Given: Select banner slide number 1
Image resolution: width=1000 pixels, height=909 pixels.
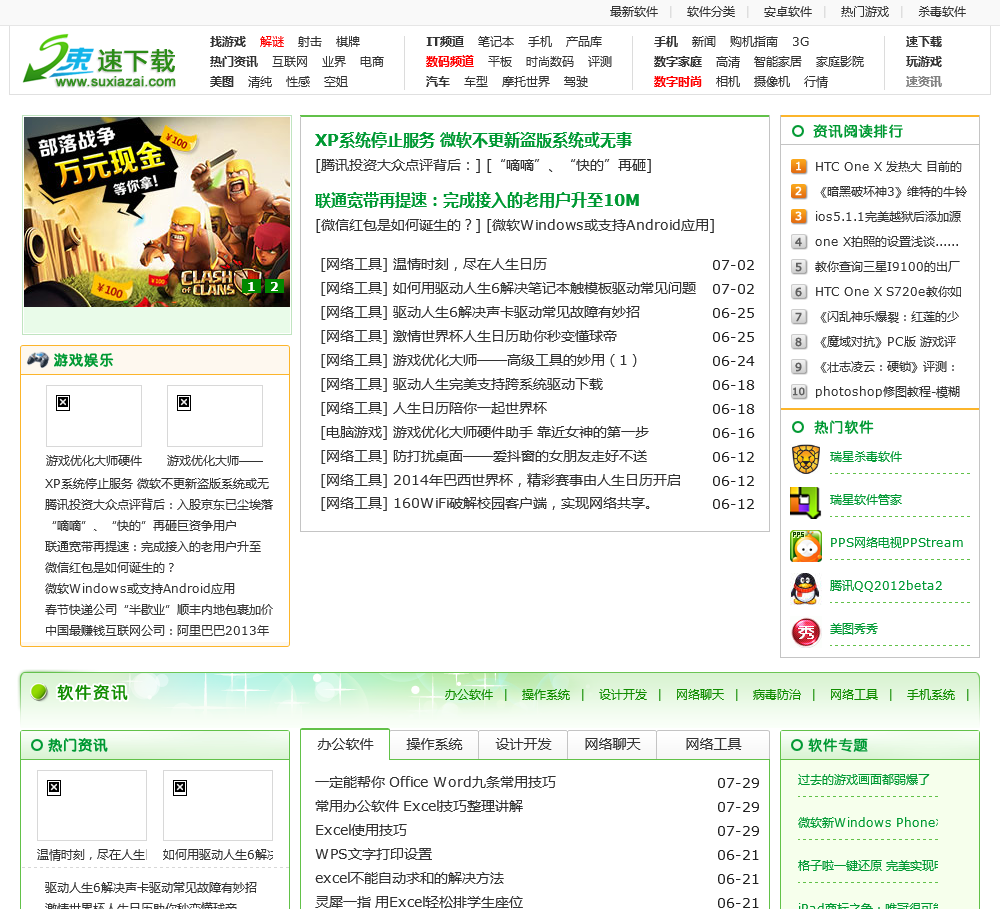Looking at the screenshot, I should tap(251, 286).
